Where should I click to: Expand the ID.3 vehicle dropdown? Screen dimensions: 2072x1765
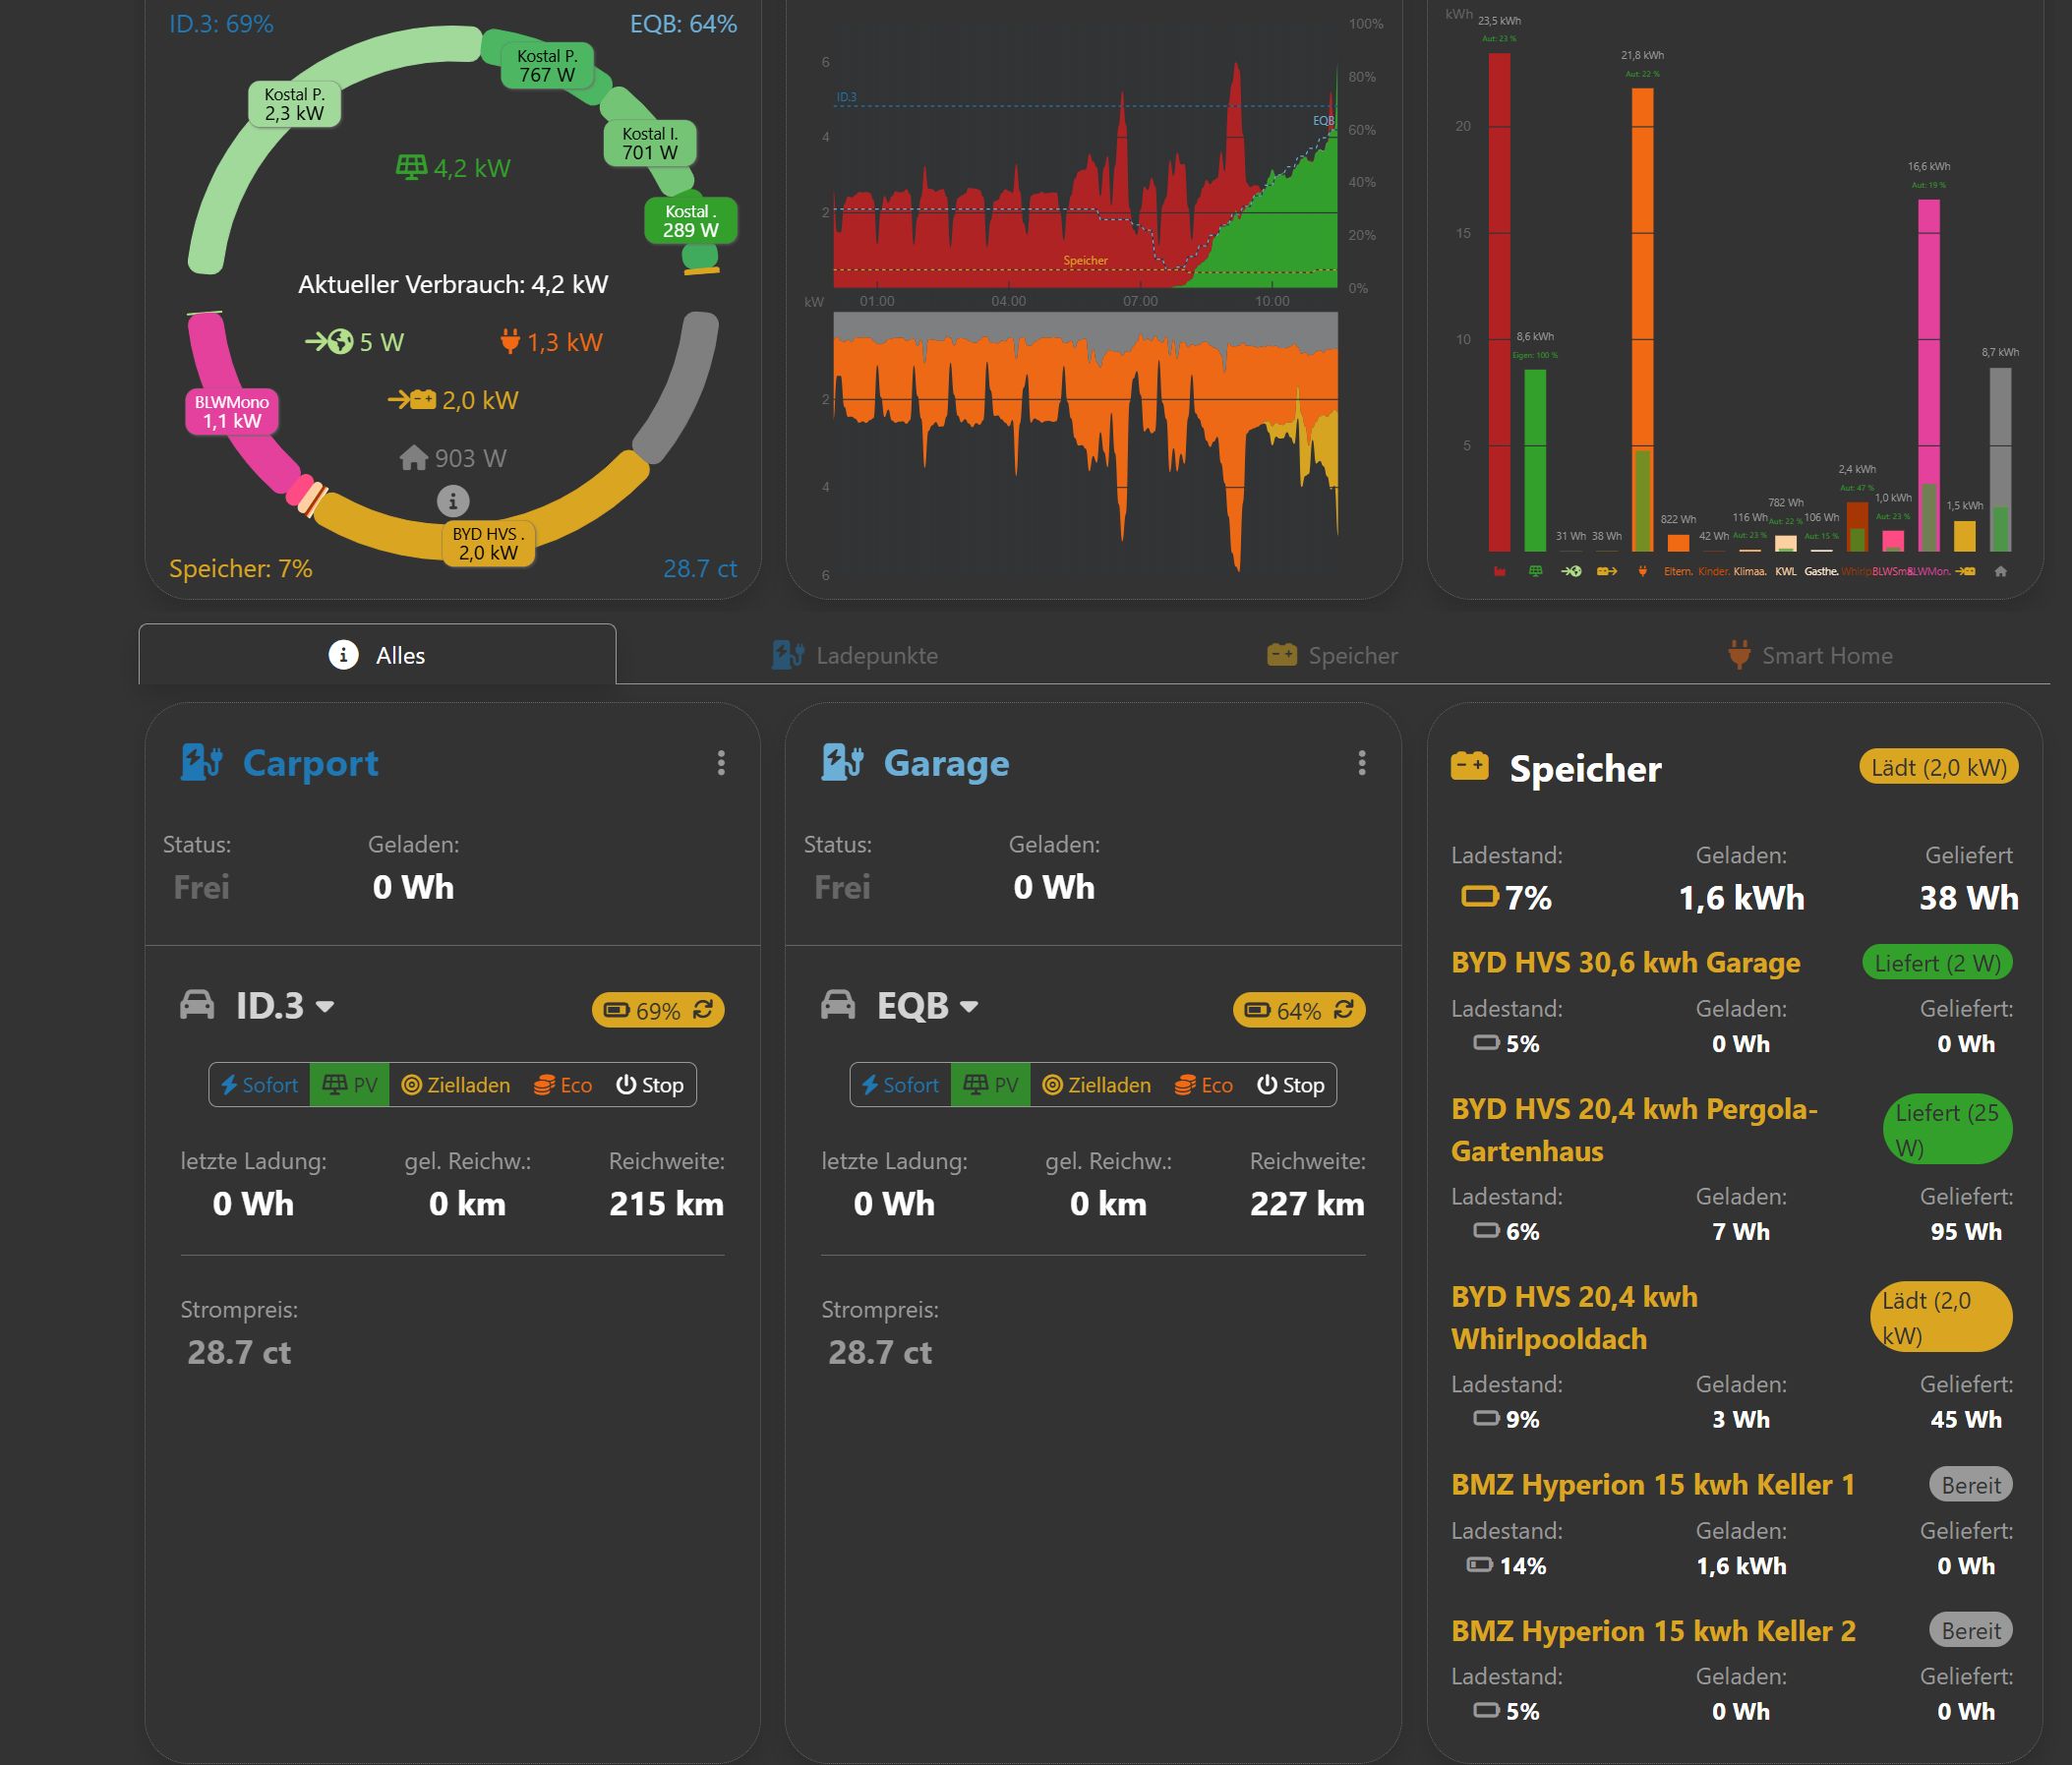point(325,1007)
